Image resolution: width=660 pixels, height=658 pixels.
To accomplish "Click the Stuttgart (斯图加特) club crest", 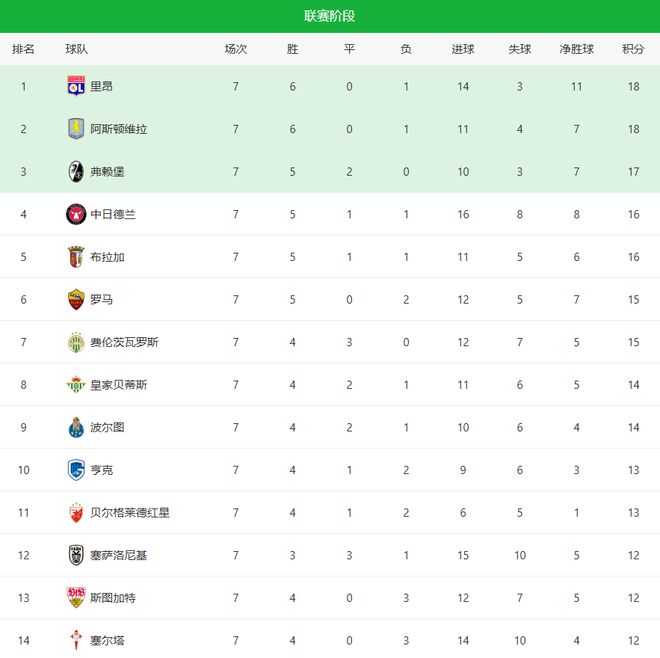I will 75,598.
